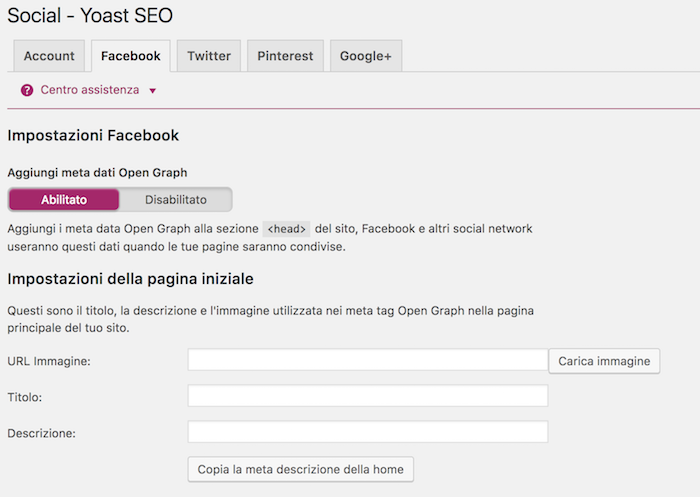
Task: Click the question mark help icon
Action: pyautogui.click(x=27, y=90)
